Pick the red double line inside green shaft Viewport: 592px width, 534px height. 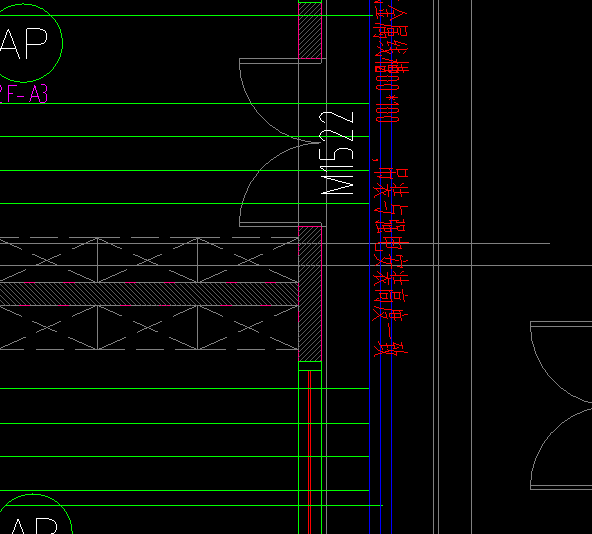310,452
